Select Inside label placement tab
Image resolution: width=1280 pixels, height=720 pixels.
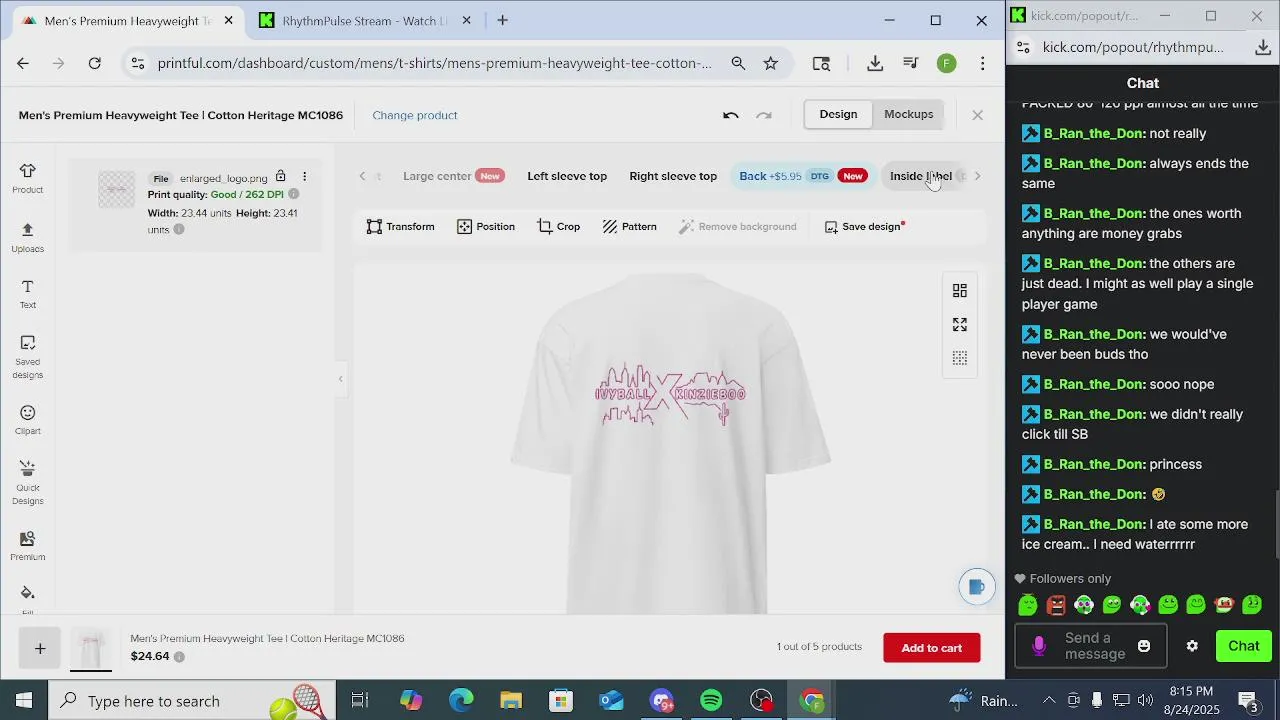pos(921,176)
